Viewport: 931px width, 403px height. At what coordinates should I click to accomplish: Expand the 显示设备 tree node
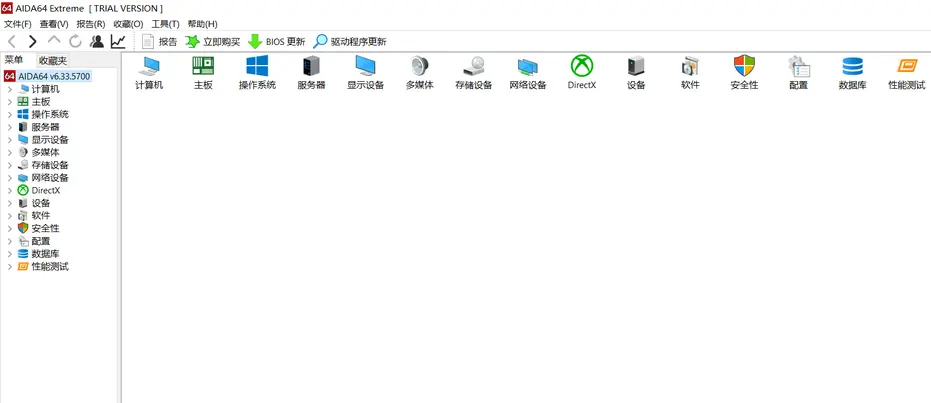(10, 140)
